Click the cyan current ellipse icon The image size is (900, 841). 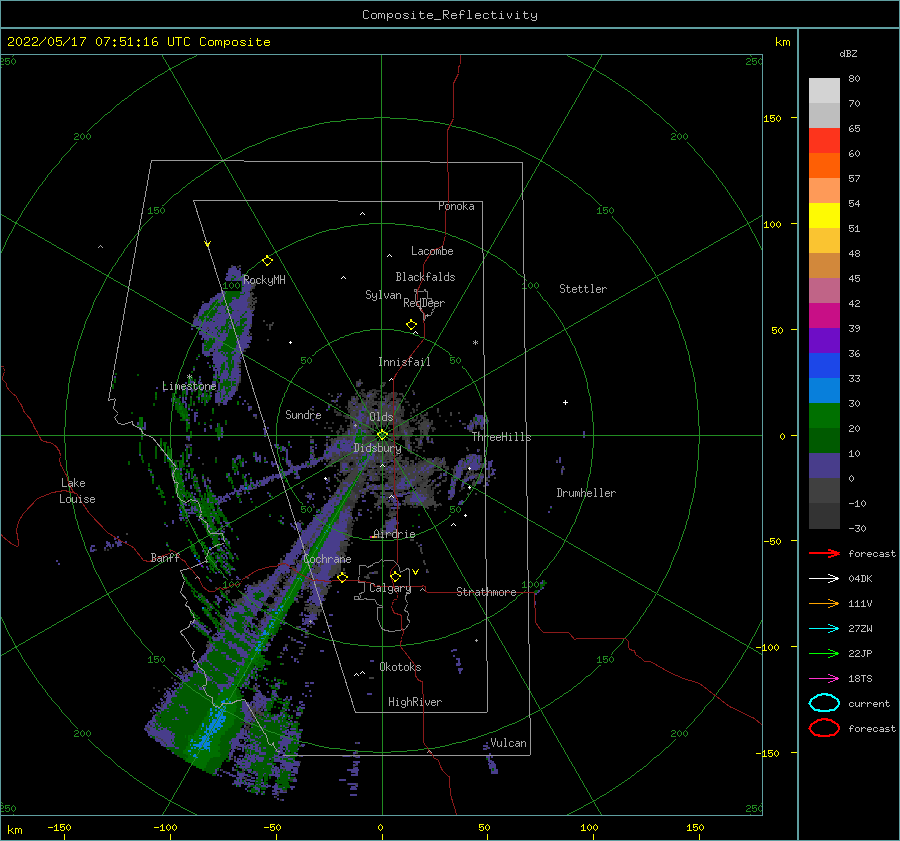[824, 703]
